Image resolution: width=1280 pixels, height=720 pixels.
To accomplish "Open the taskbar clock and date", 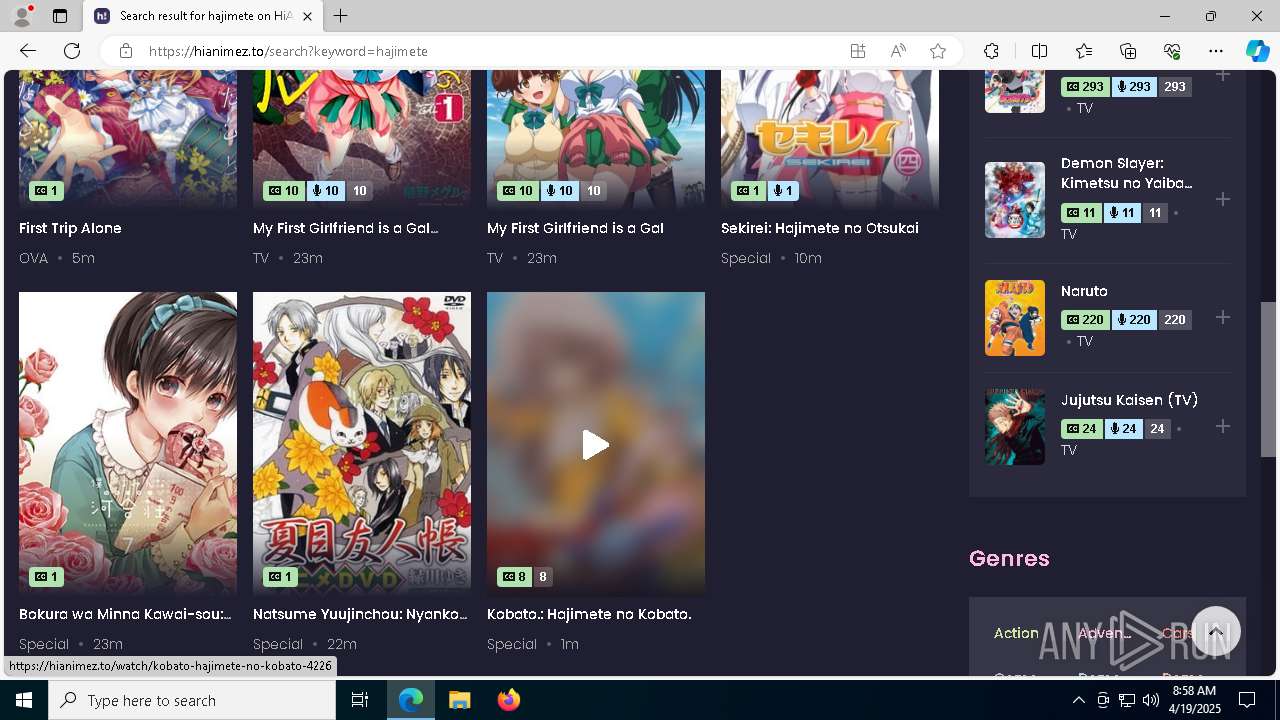I will click(1195, 700).
